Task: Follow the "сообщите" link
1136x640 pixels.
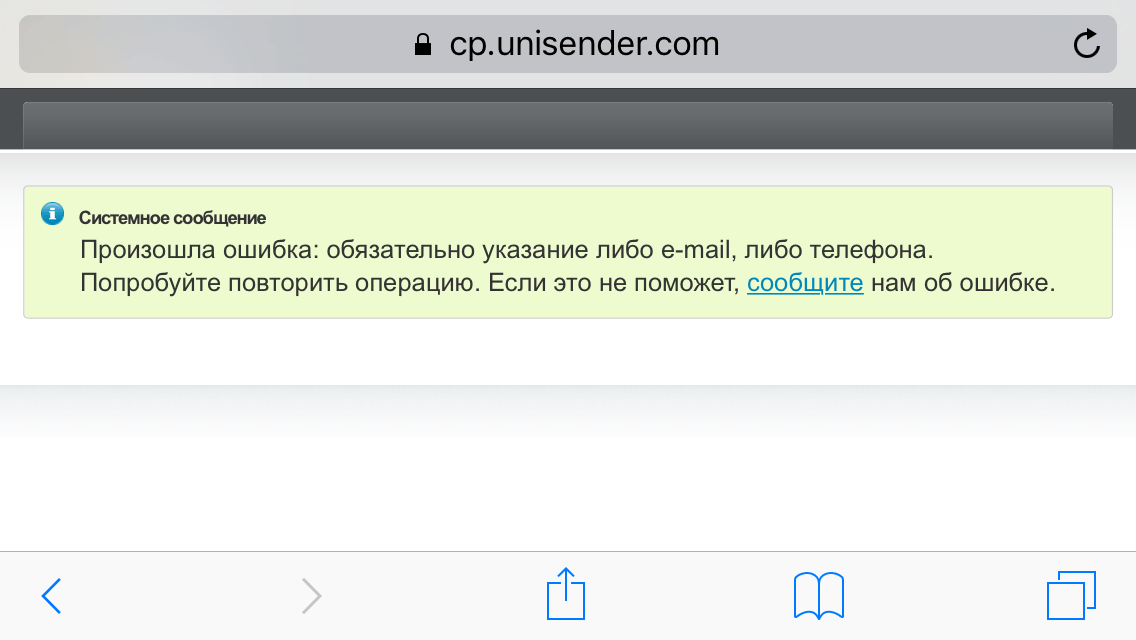Action: point(805,283)
